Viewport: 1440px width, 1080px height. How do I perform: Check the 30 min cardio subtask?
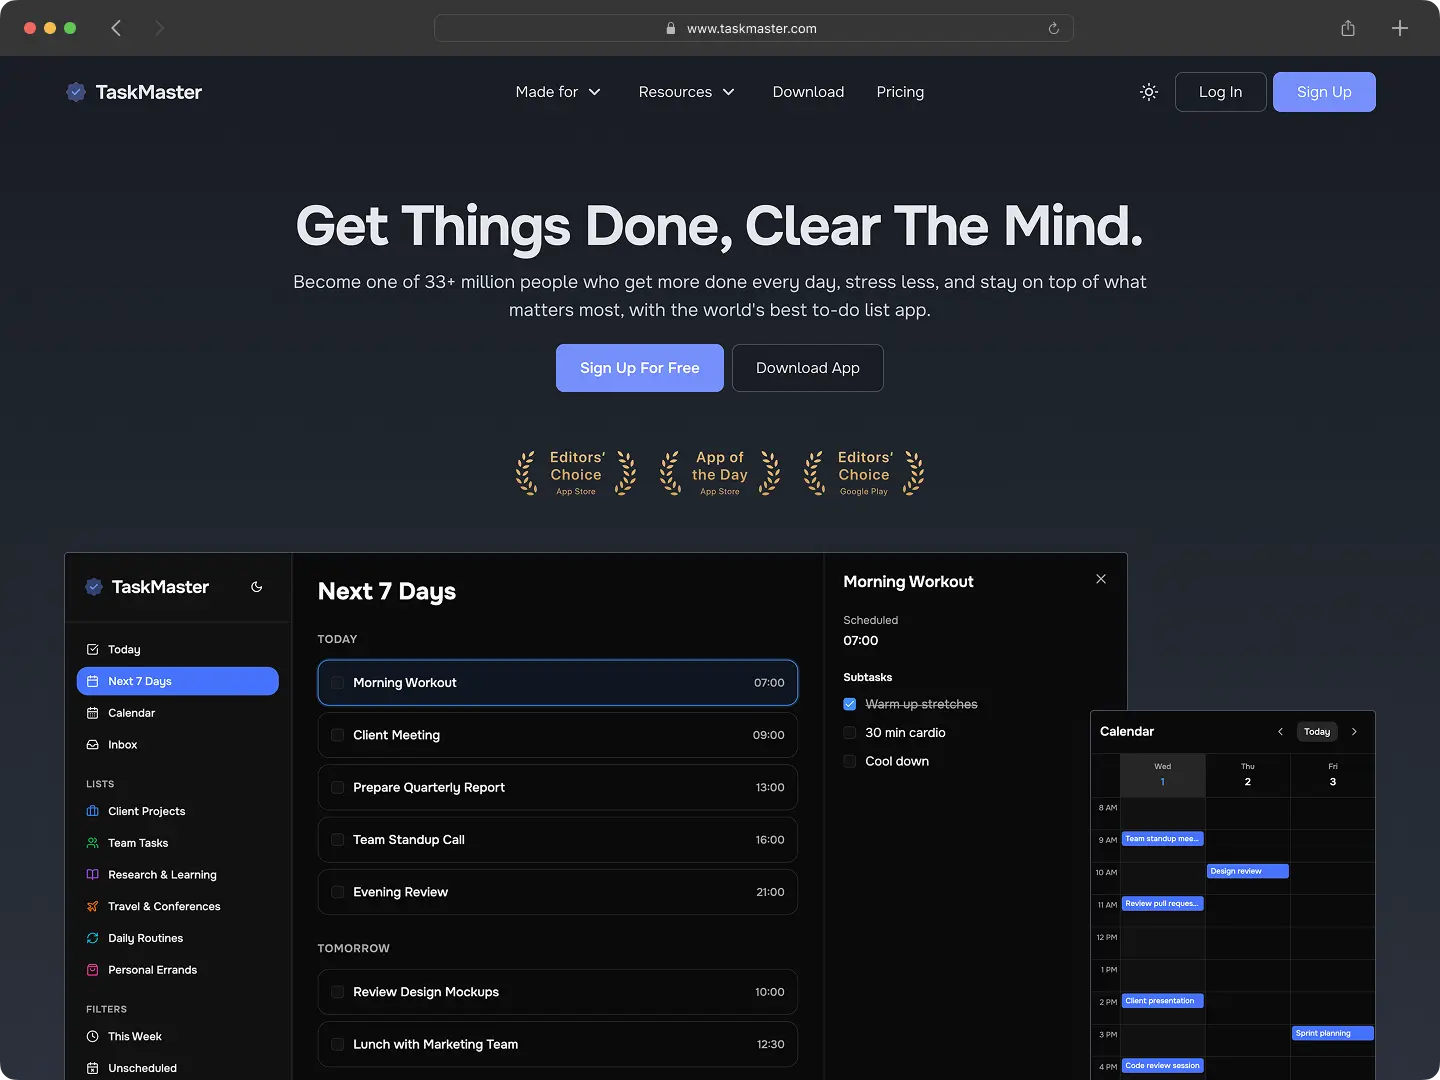[850, 733]
